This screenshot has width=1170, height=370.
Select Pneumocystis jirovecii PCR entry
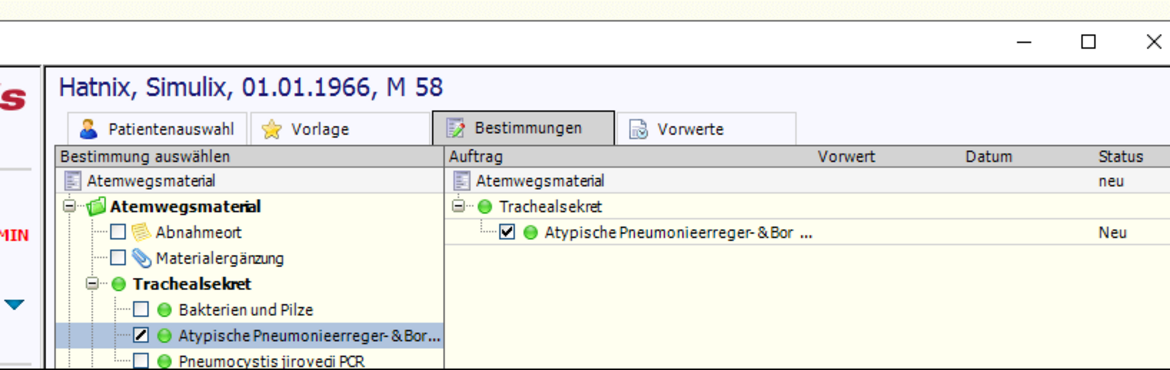[x=272, y=362]
